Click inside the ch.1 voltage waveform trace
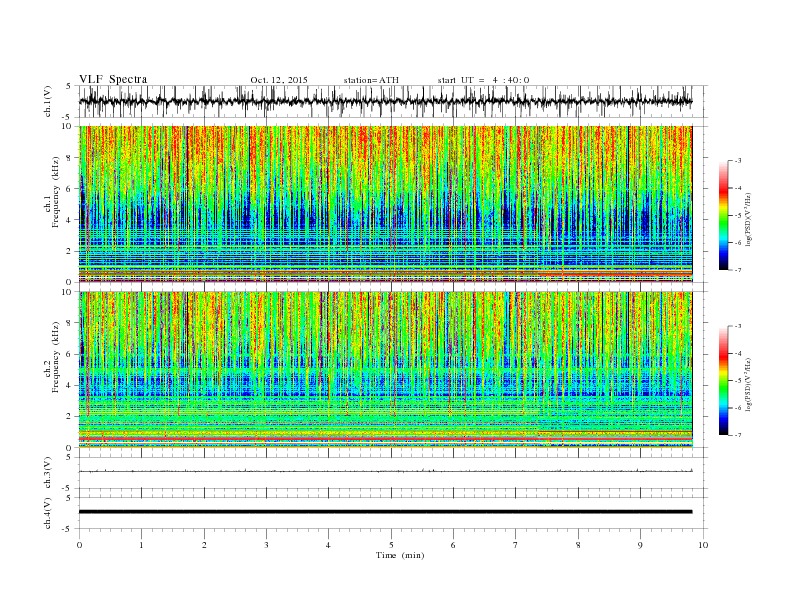The height and width of the screenshot is (612, 792). coord(385,101)
